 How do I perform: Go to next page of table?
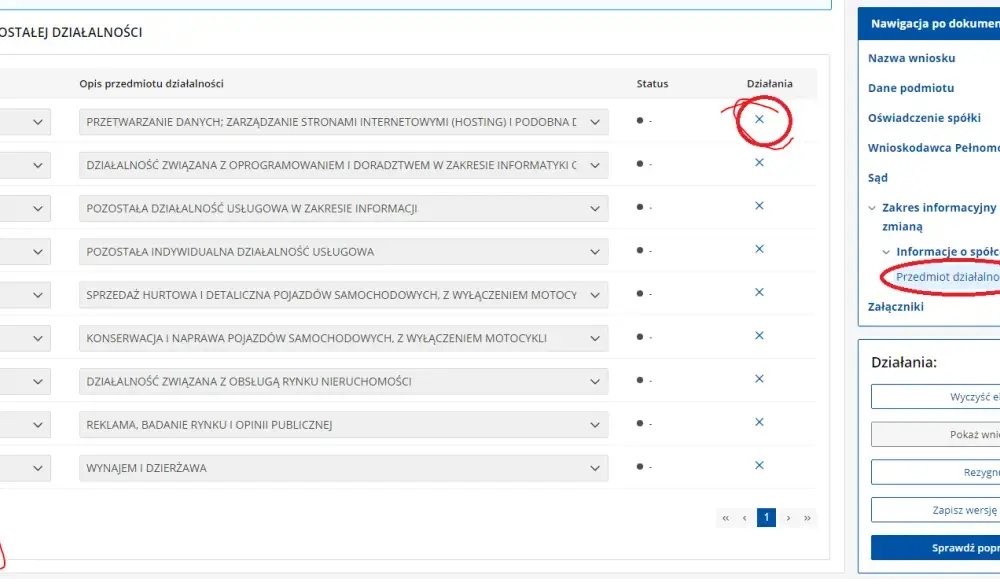click(x=788, y=518)
